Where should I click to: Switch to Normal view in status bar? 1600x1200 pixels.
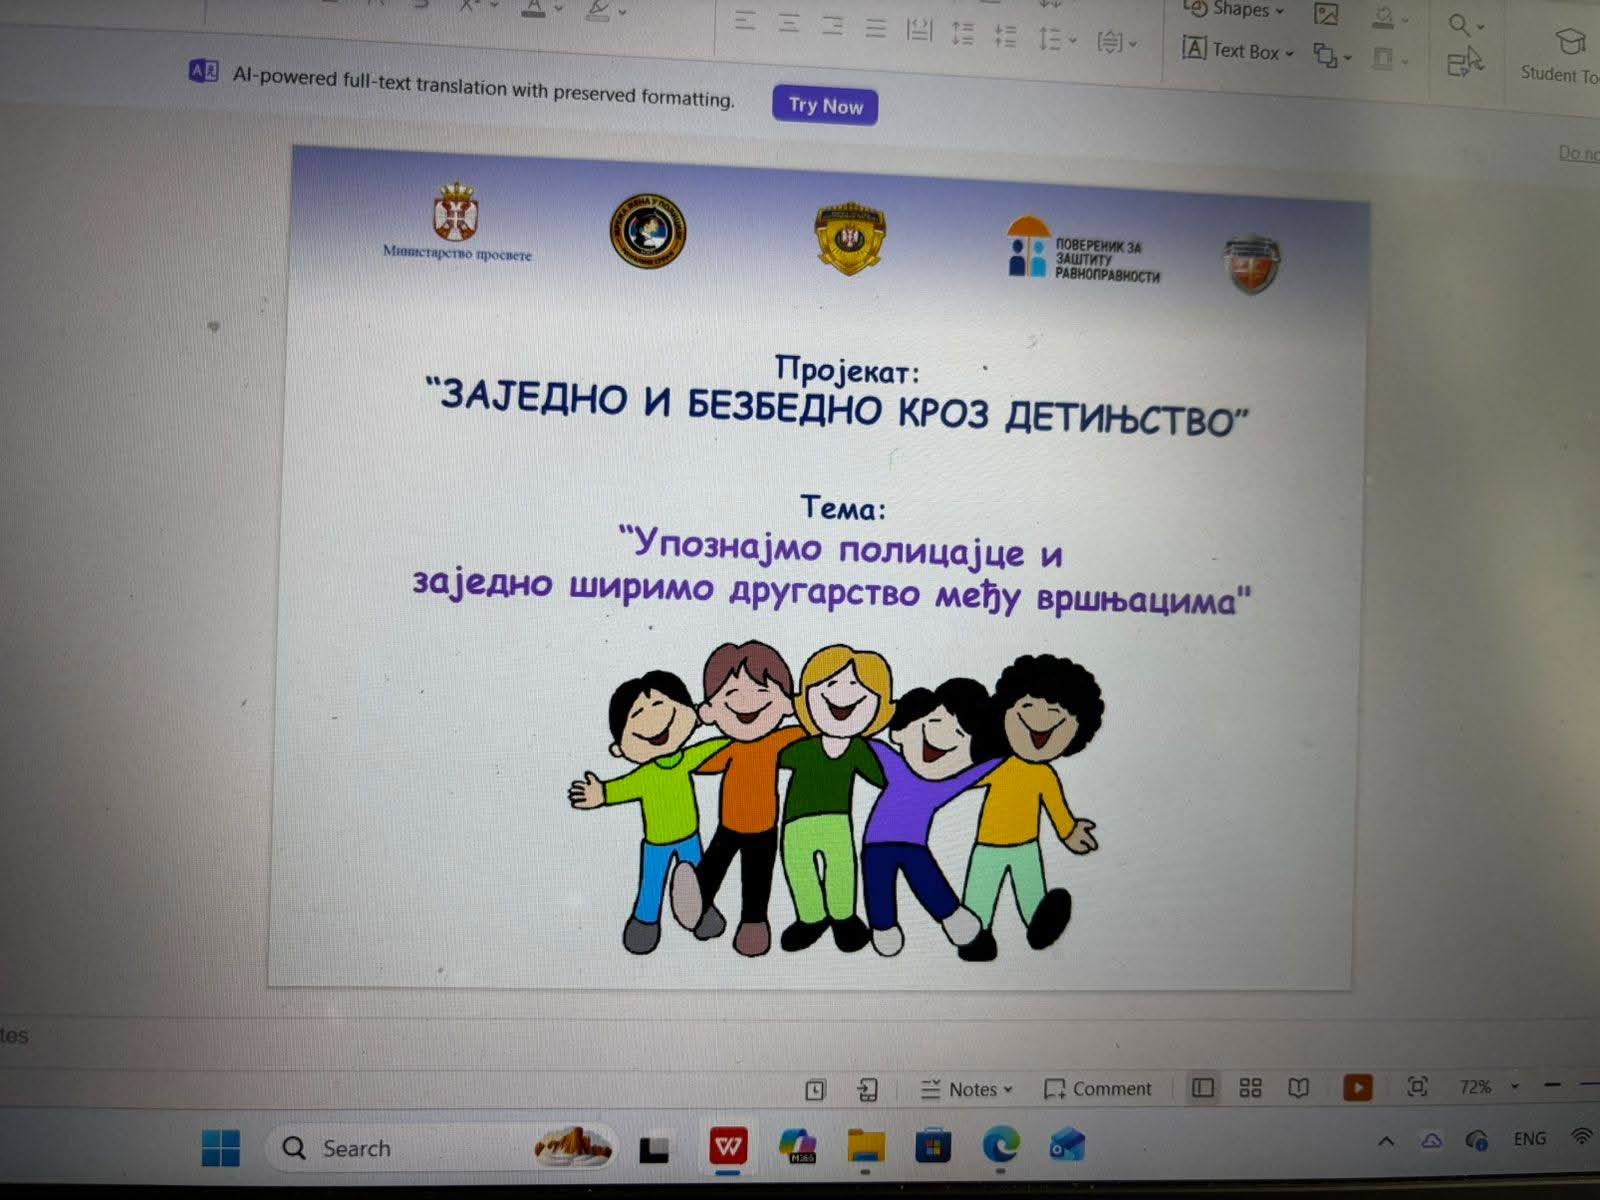coord(1203,1087)
